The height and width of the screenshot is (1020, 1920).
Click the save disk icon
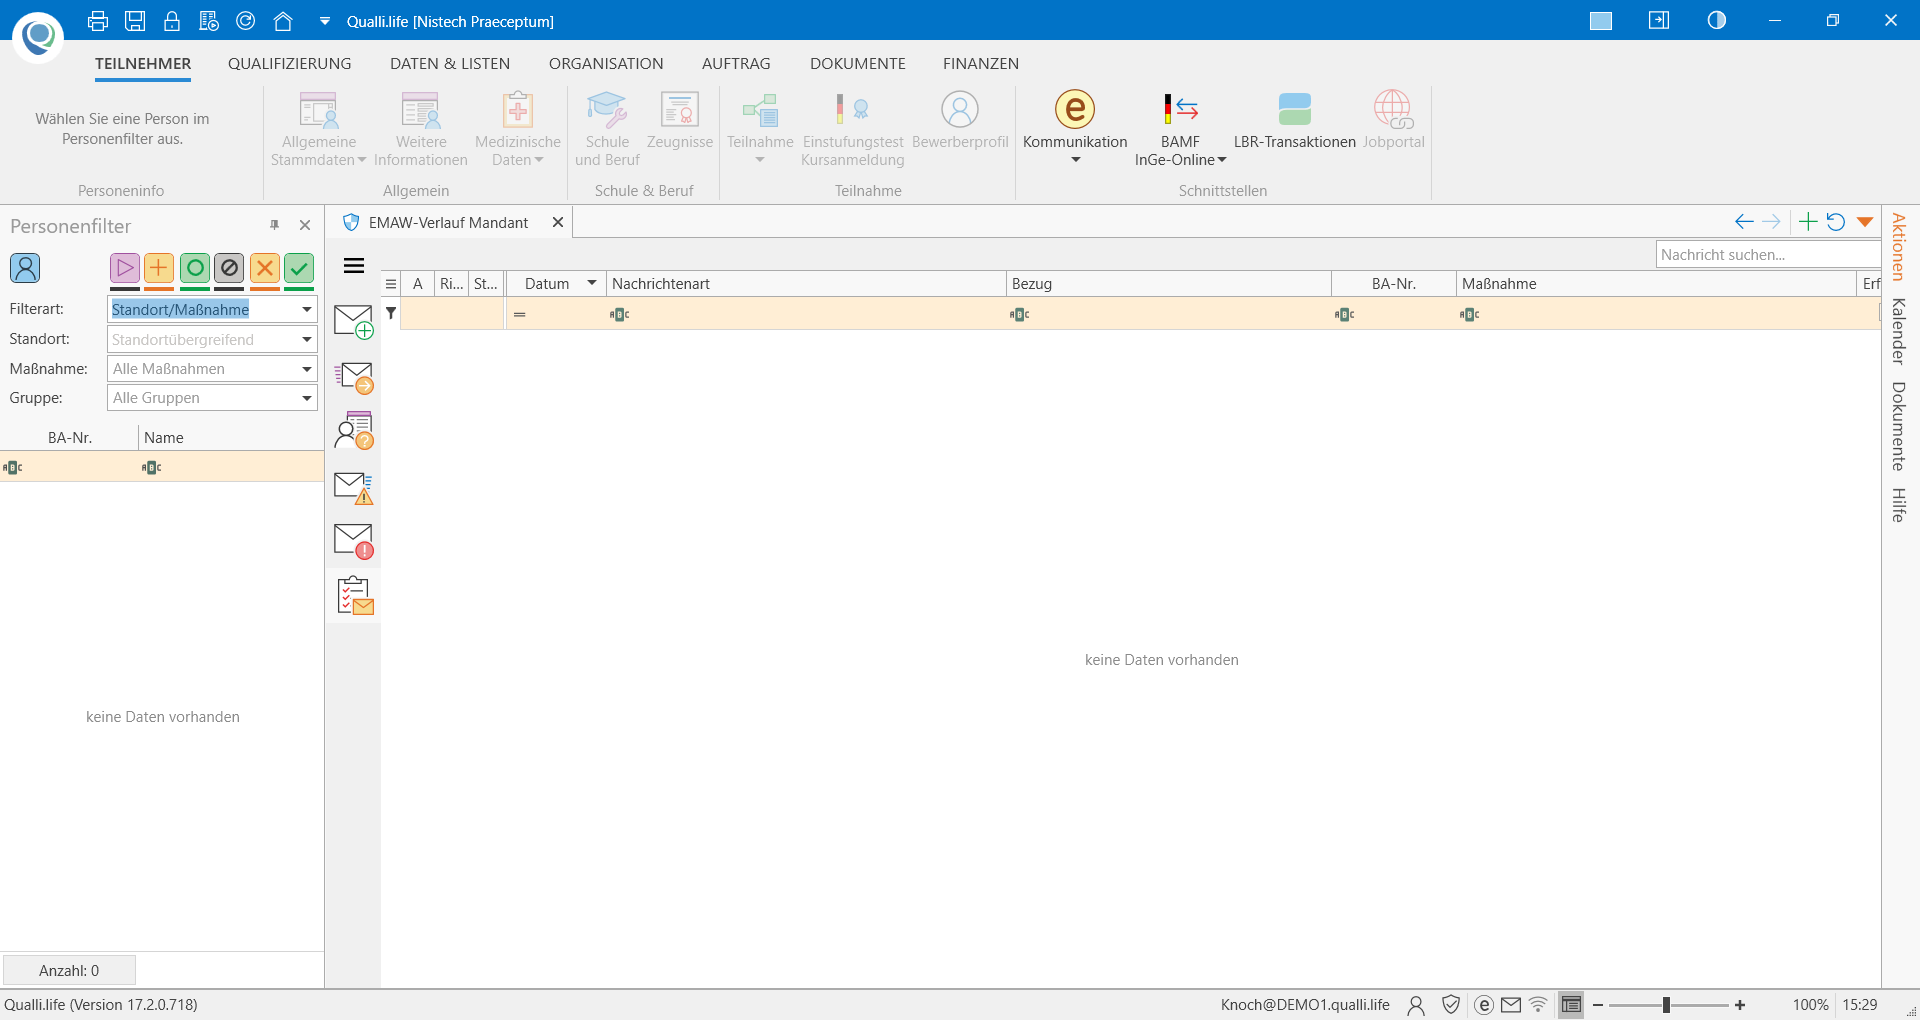tap(135, 21)
